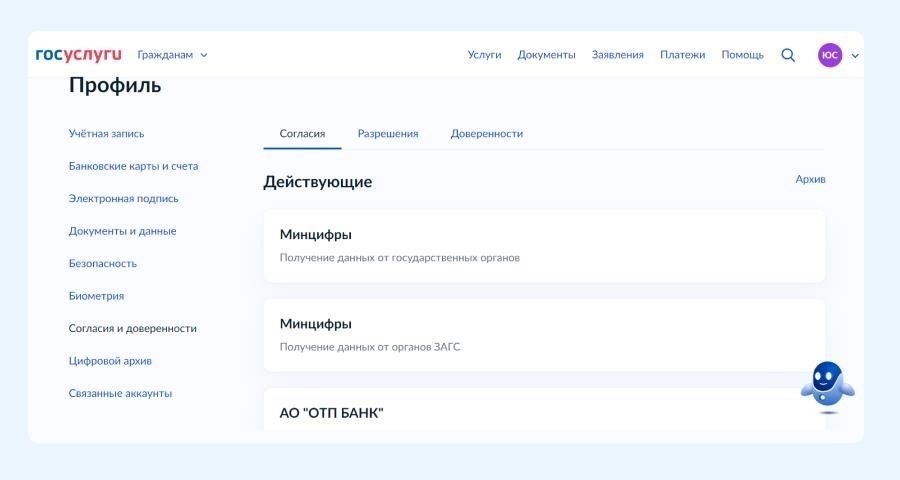Open the robot assistant chat

[827, 387]
